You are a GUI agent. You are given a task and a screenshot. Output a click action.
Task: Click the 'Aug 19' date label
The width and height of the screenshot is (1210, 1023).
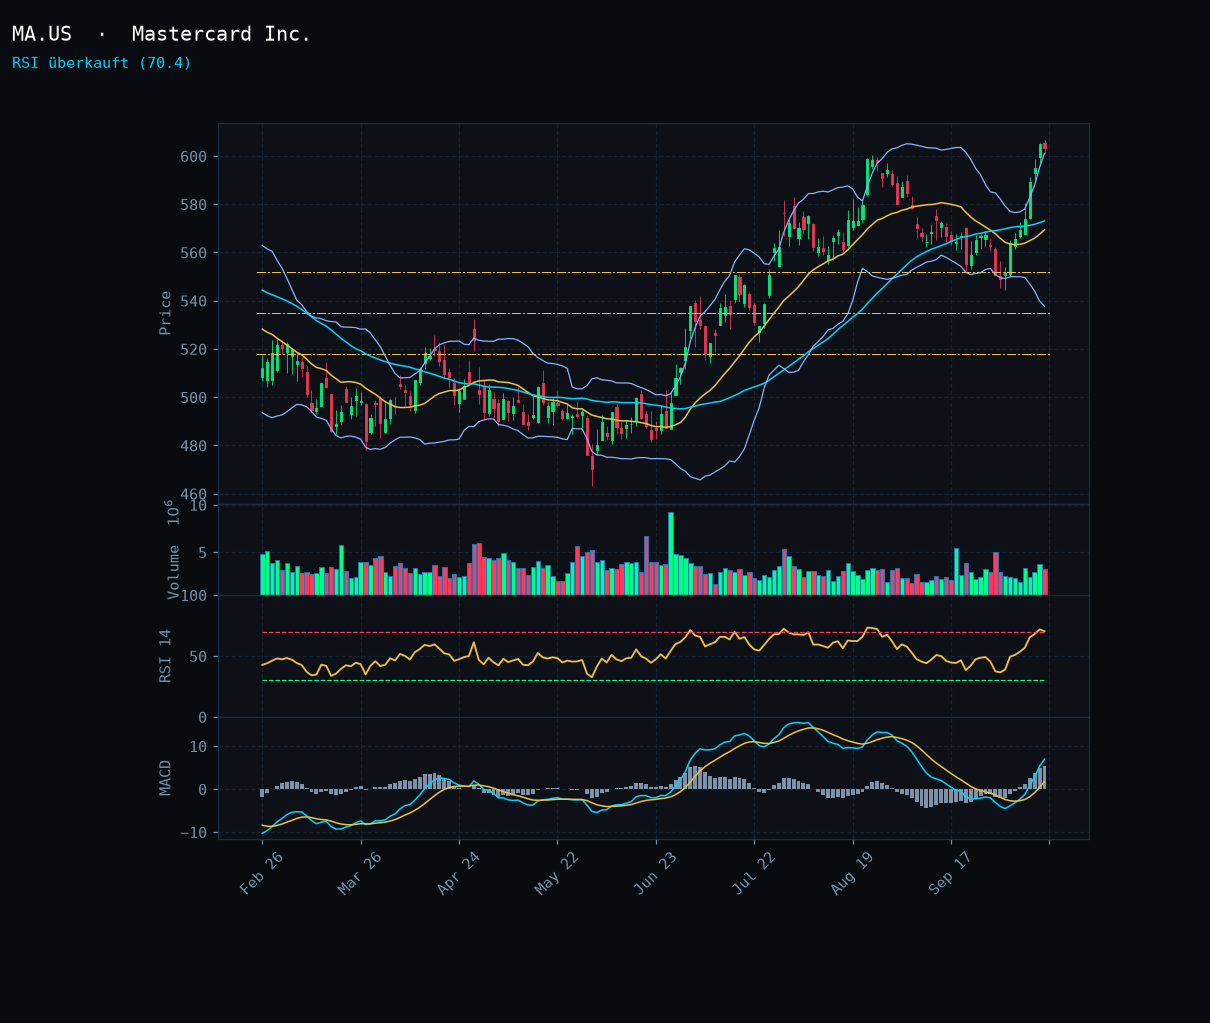(852, 873)
